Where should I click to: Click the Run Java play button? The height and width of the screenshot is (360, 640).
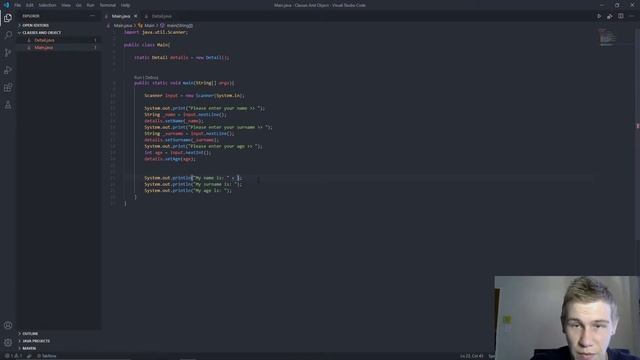tap(599, 16)
